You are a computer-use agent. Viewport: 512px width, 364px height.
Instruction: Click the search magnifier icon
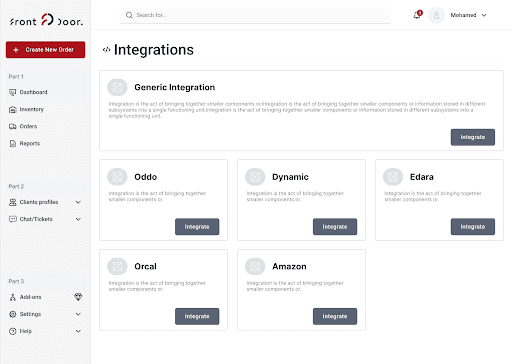tap(129, 15)
